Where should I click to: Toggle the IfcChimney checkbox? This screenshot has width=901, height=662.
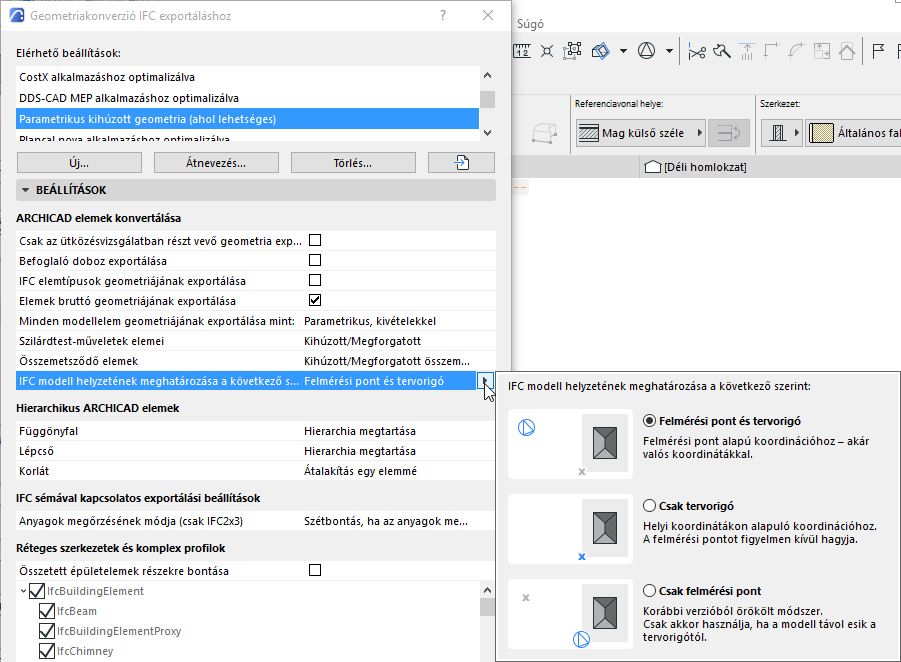pos(47,651)
